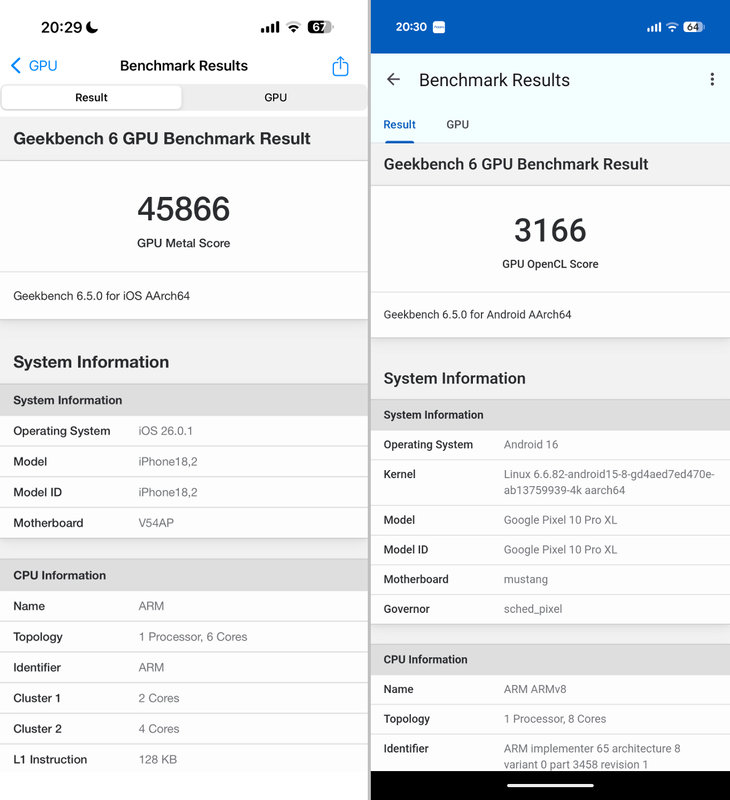This screenshot has height=800, width=730.
Task: Tap Geekbench 6.5.0 for Android AArch64 text
Action: [477, 315]
